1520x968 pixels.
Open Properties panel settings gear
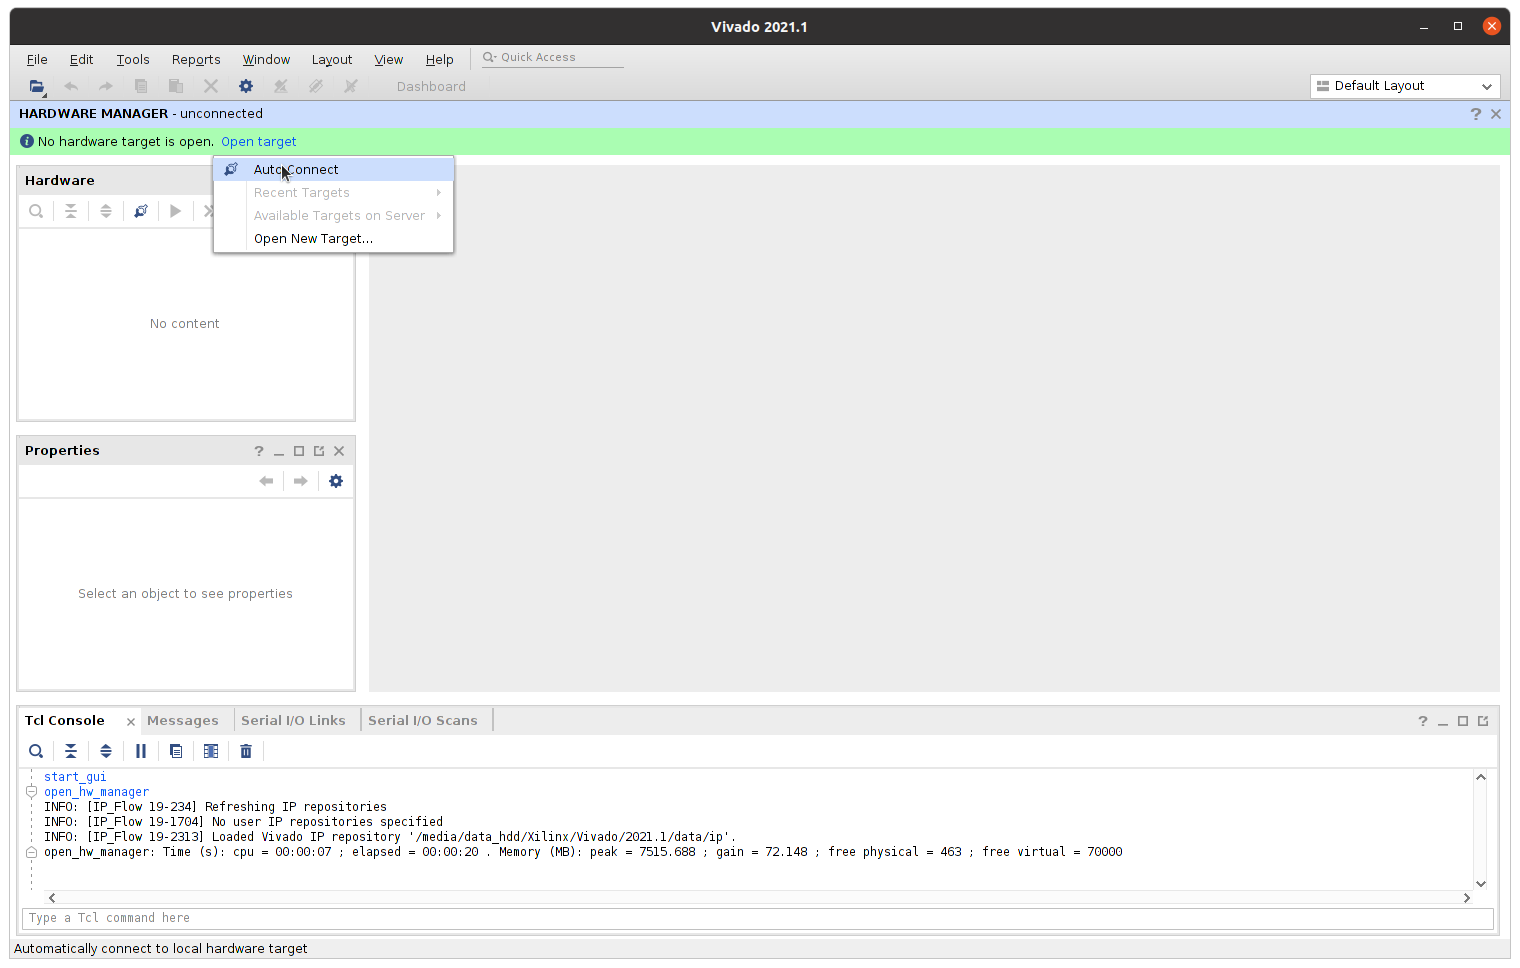[x=336, y=481]
